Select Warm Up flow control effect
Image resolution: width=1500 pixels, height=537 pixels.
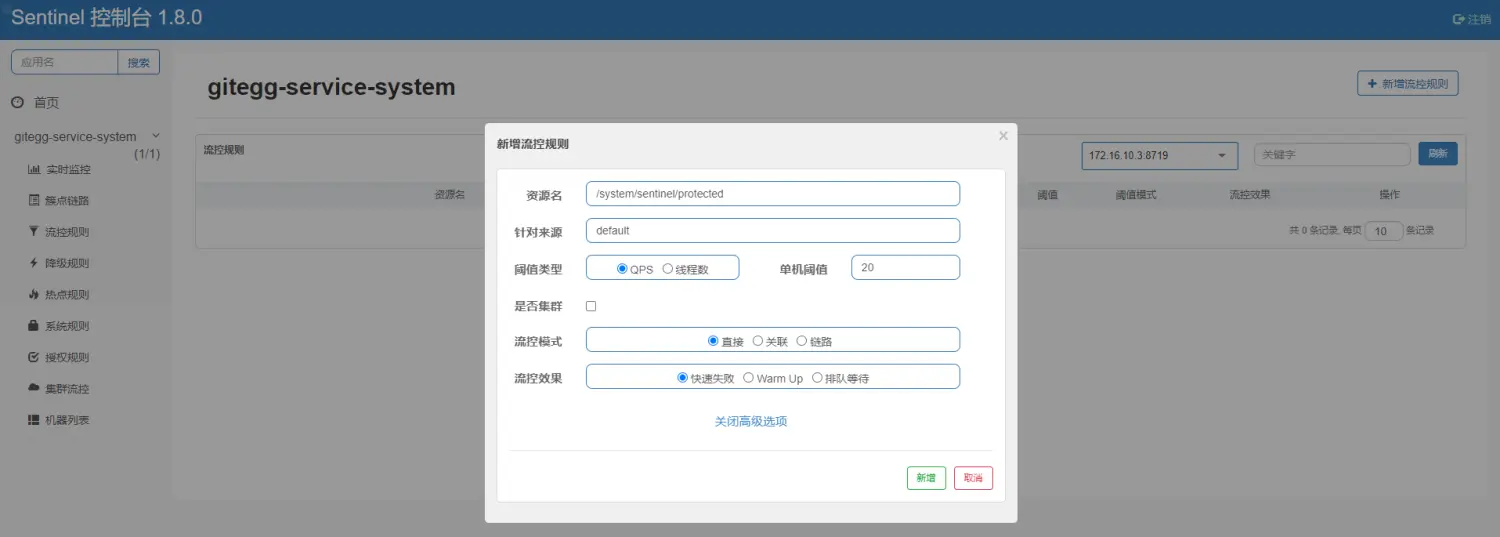pyautogui.click(x=748, y=378)
